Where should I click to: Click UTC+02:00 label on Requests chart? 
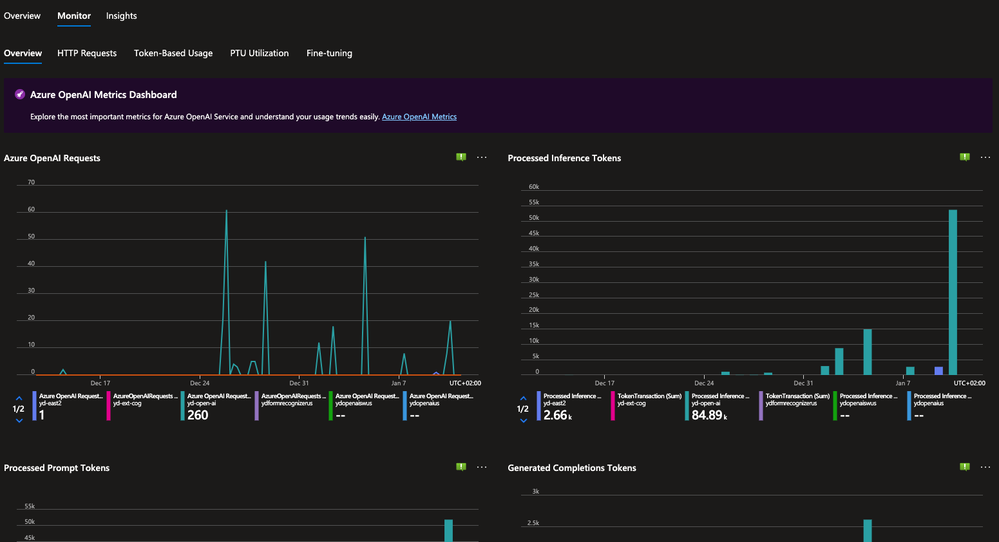465,383
